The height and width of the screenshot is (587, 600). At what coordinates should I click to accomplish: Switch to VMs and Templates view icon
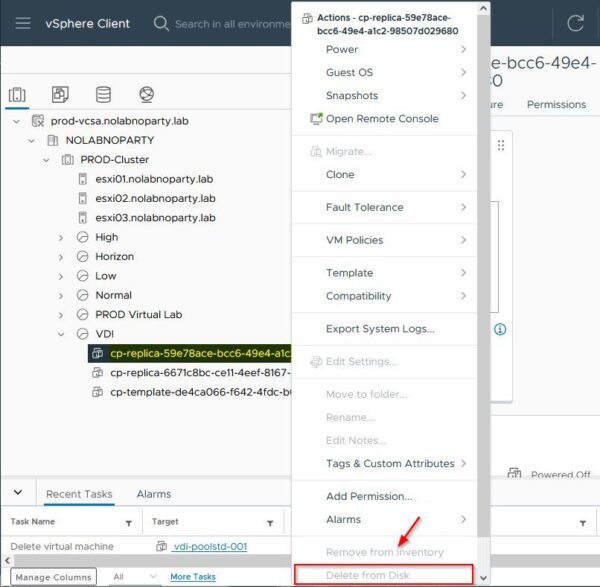[60, 94]
